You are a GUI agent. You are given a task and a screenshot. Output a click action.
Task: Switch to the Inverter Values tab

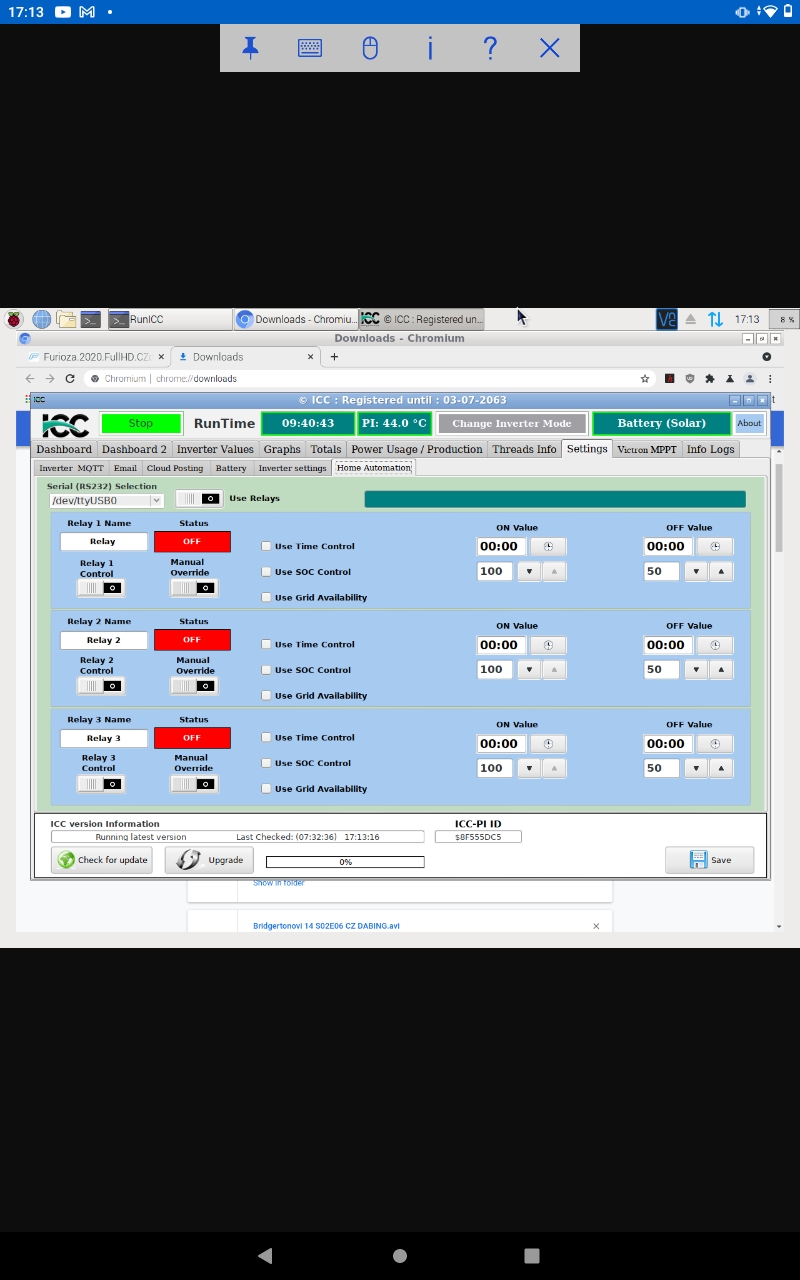(215, 449)
